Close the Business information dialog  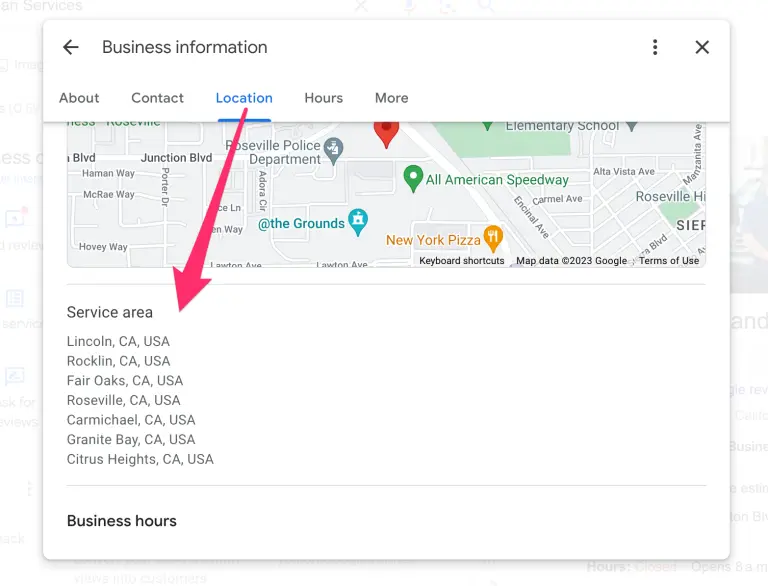[x=702, y=47]
